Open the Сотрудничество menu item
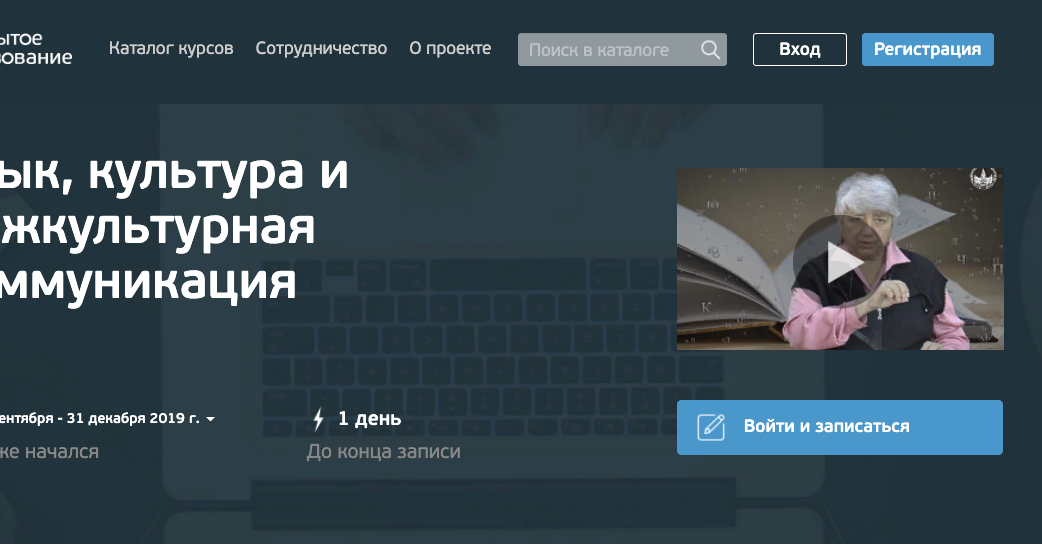Image resolution: width=1042 pixels, height=547 pixels. [x=321, y=49]
